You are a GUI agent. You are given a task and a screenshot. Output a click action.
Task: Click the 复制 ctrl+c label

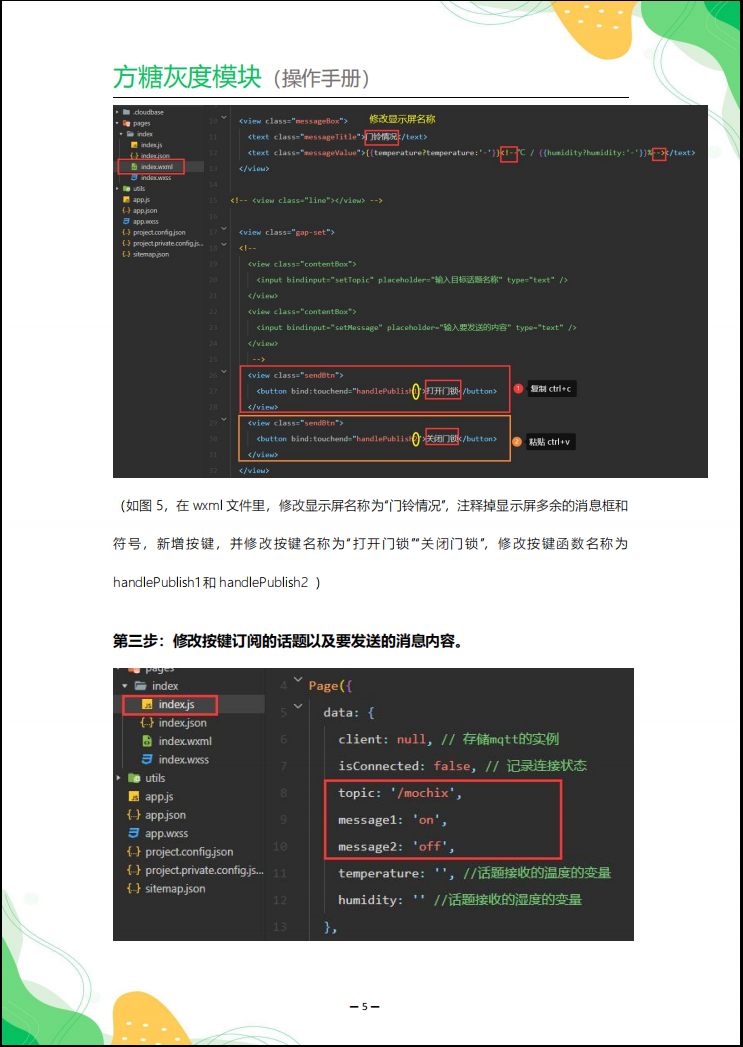click(551, 389)
